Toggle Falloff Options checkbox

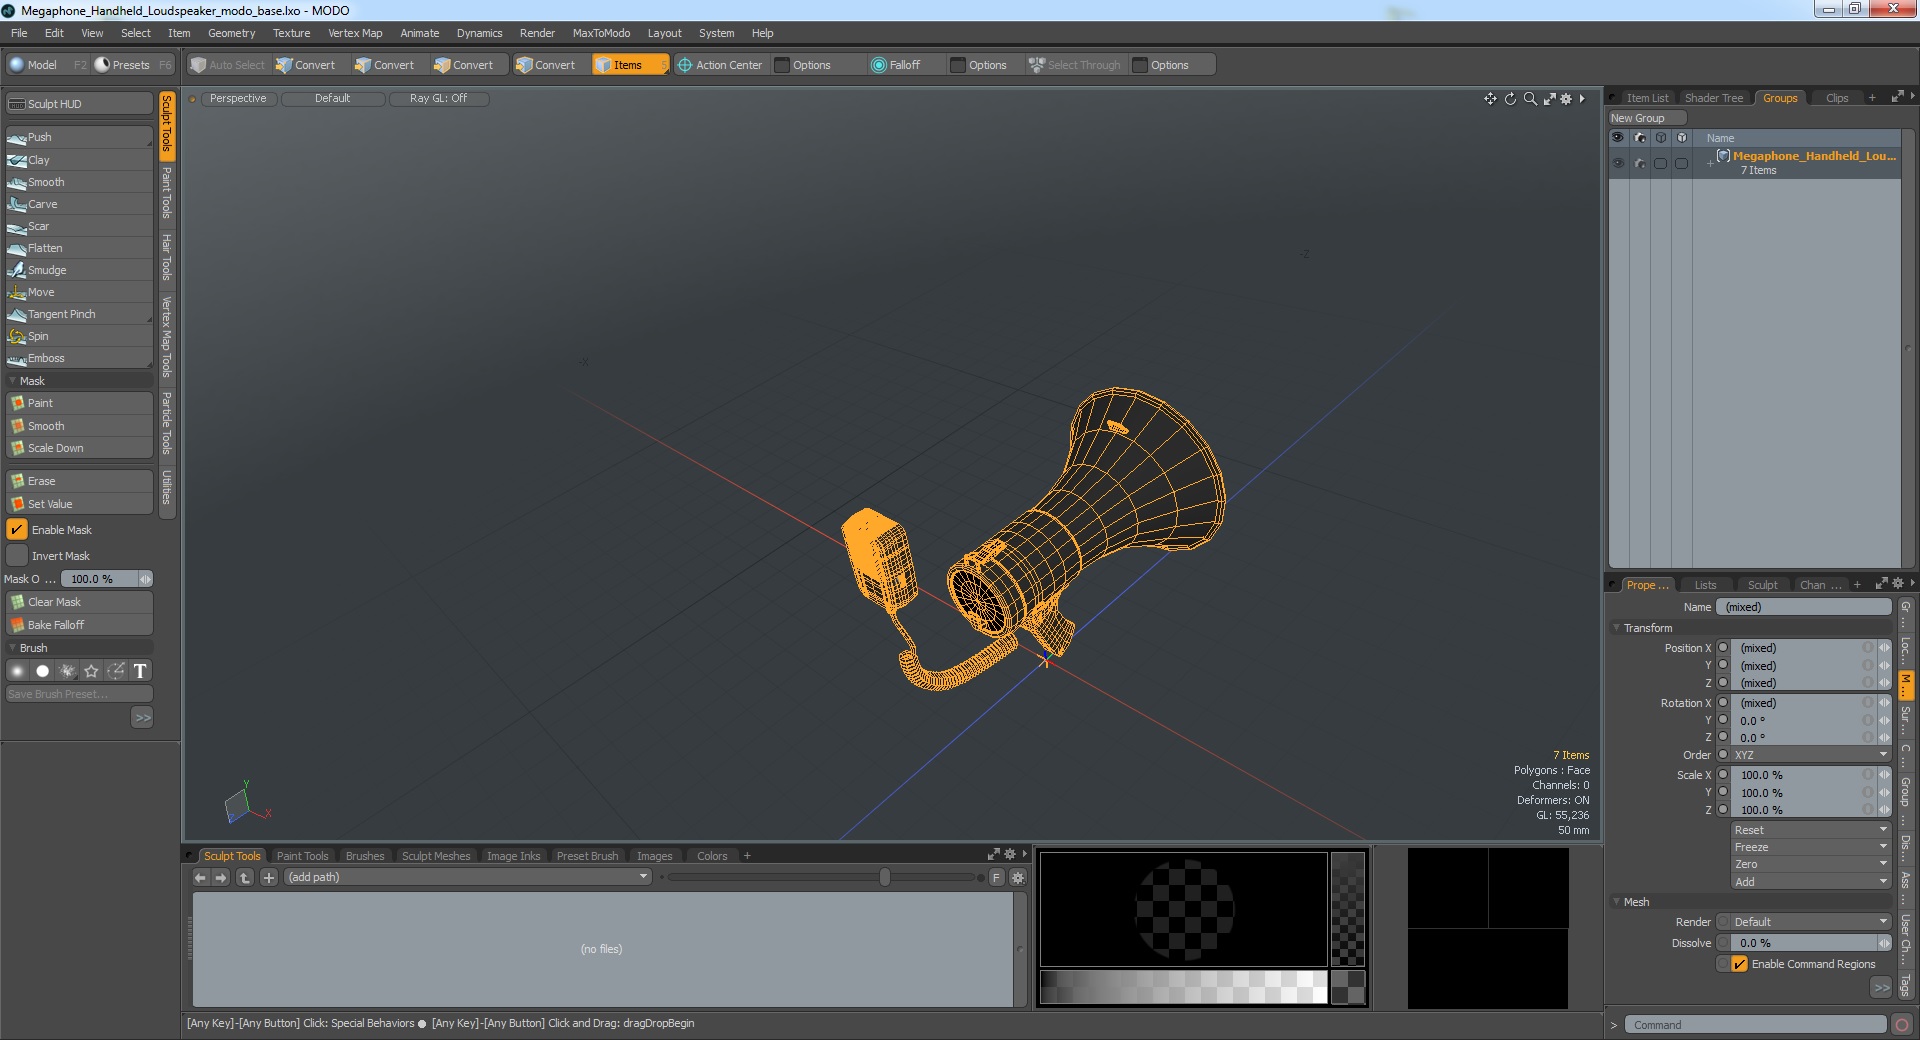click(x=958, y=65)
